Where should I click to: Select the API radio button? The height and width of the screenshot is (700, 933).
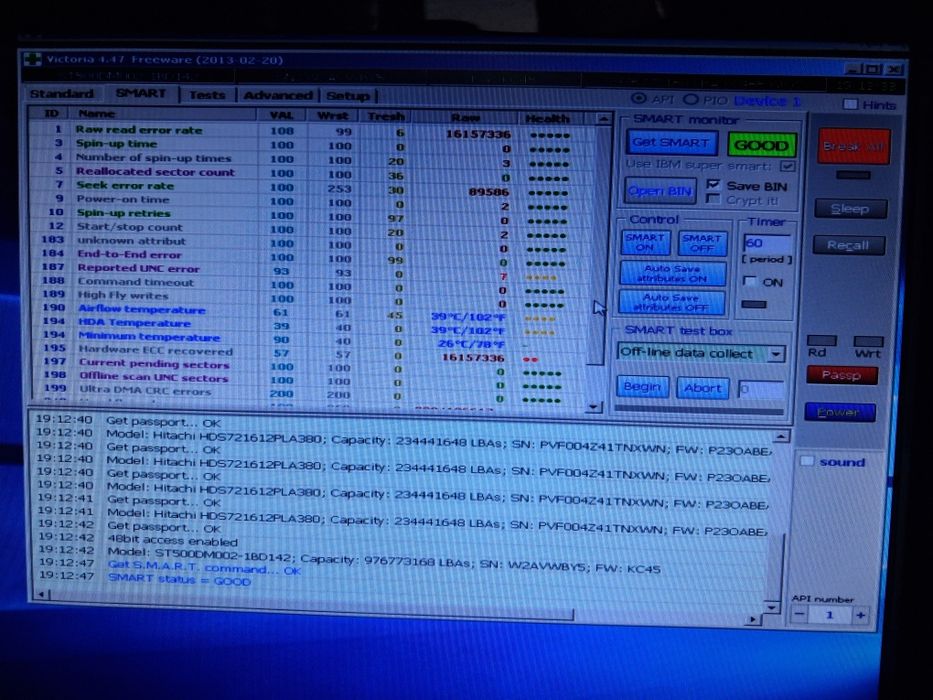pyautogui.click(x=638, y=98)
